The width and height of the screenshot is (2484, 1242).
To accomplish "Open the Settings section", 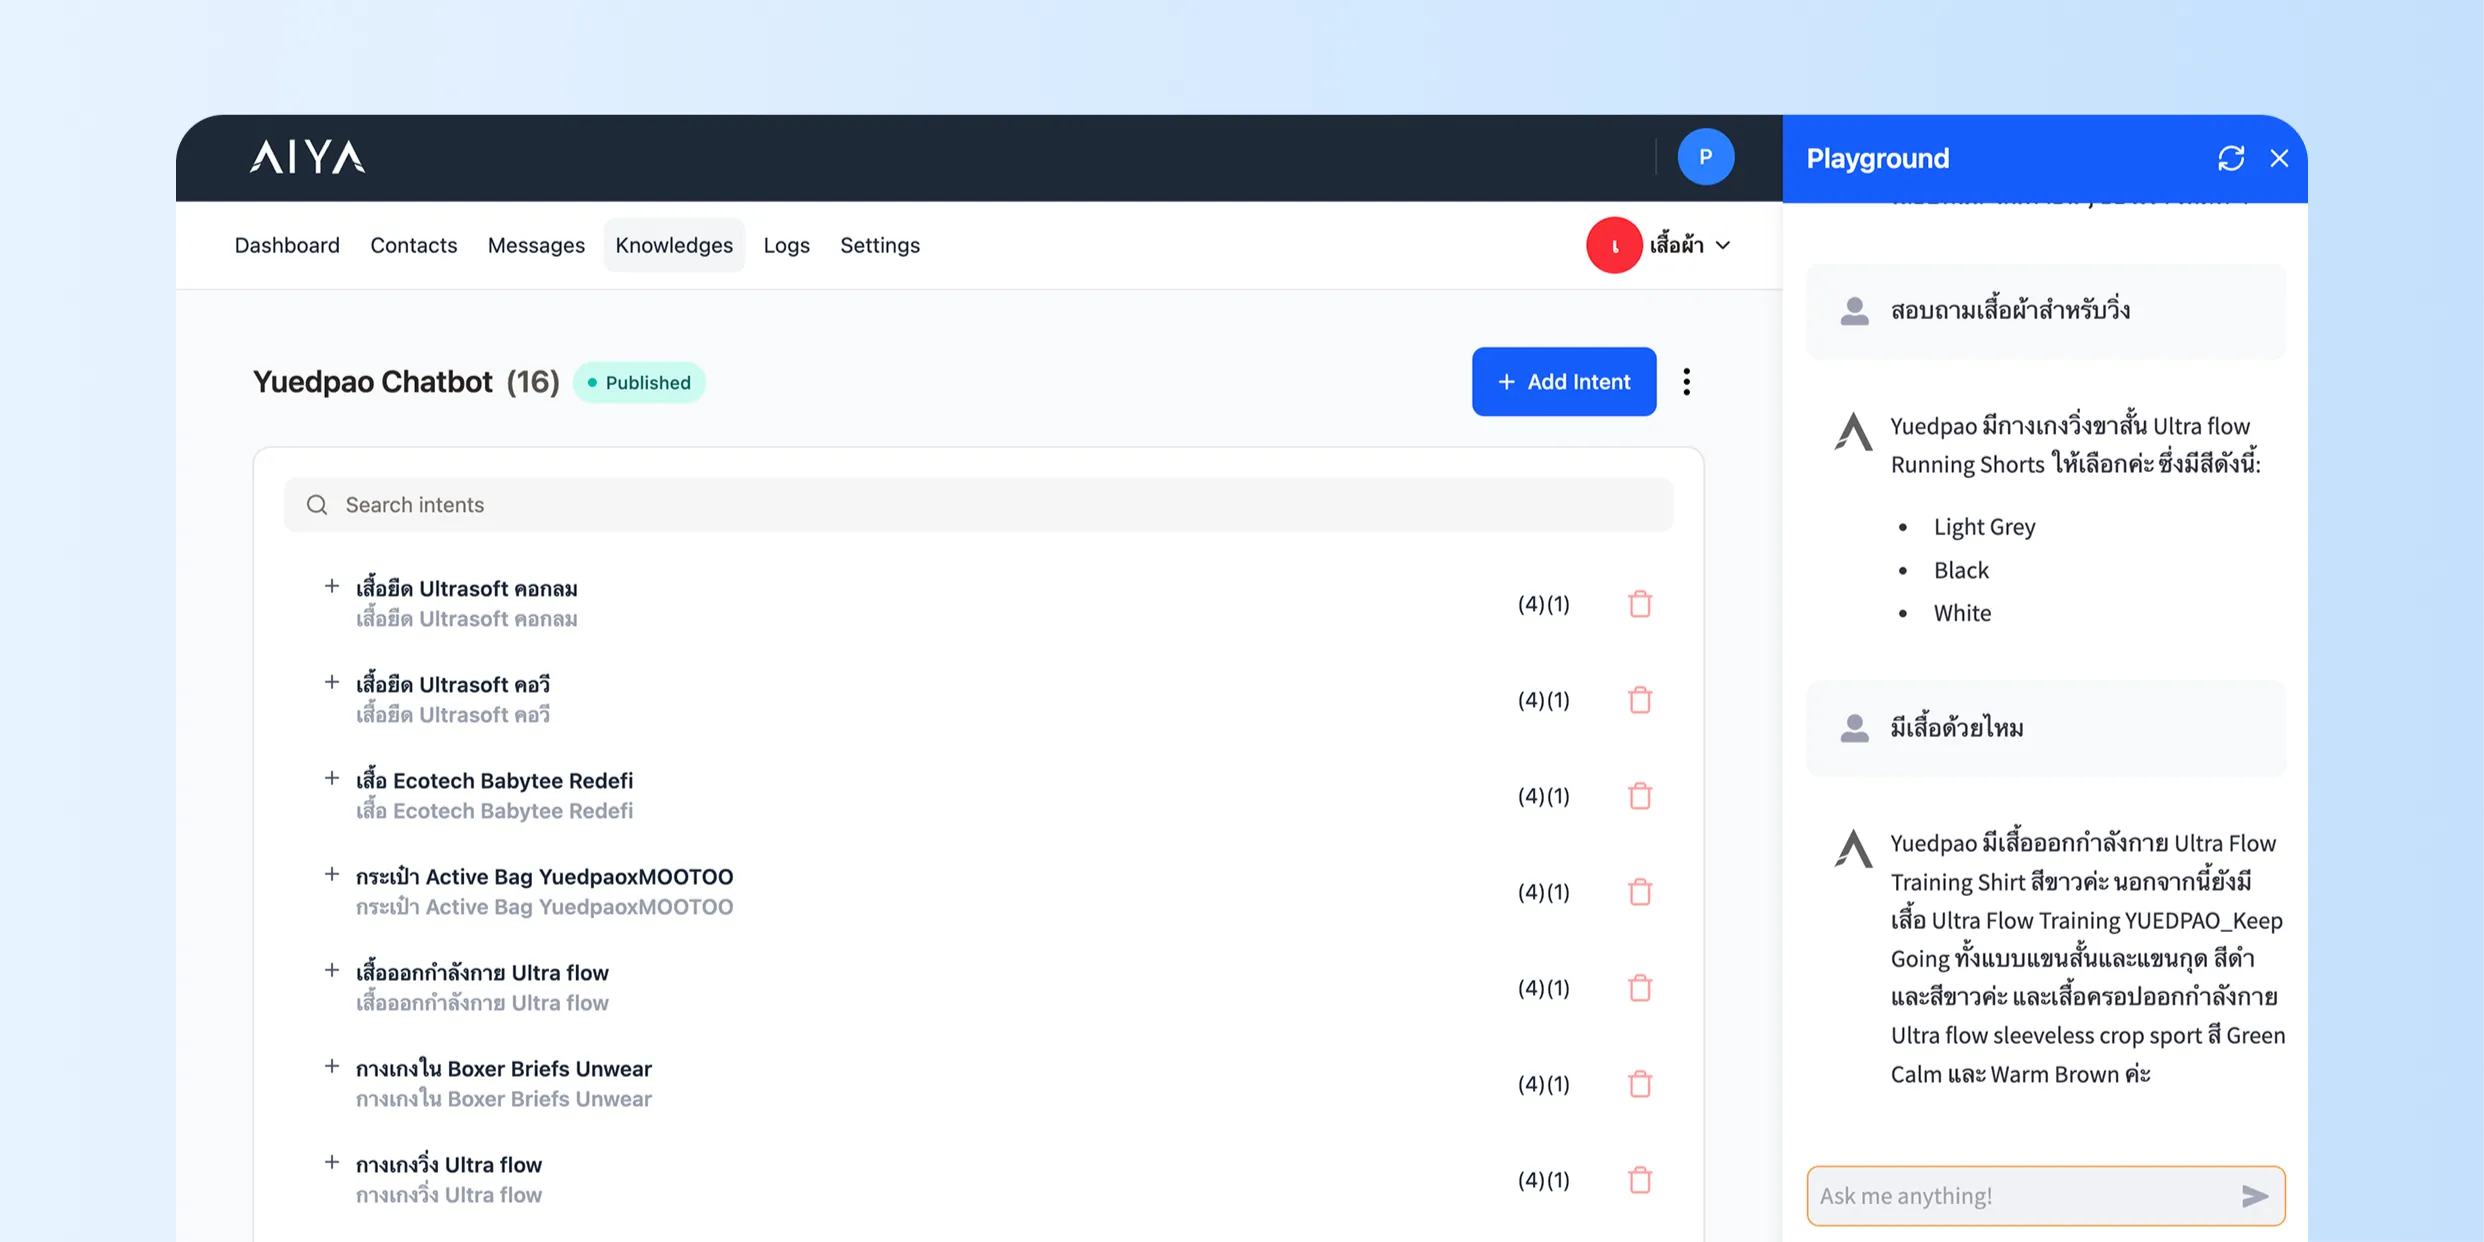I will (x=879, y=245).
